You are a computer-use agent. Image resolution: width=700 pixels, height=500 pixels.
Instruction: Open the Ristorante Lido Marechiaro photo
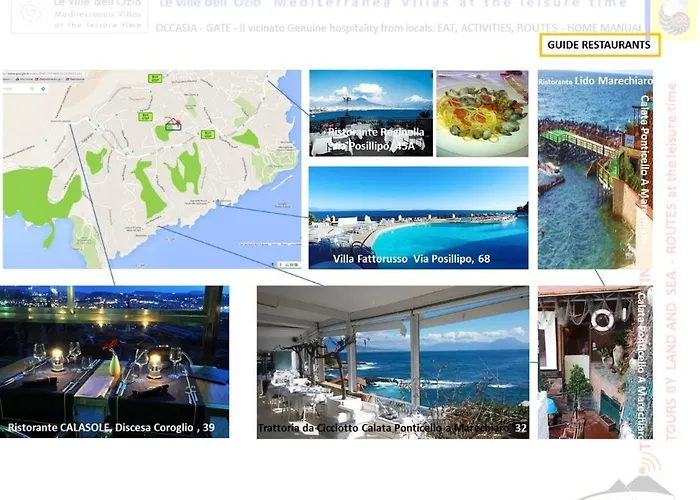[595, 170]
